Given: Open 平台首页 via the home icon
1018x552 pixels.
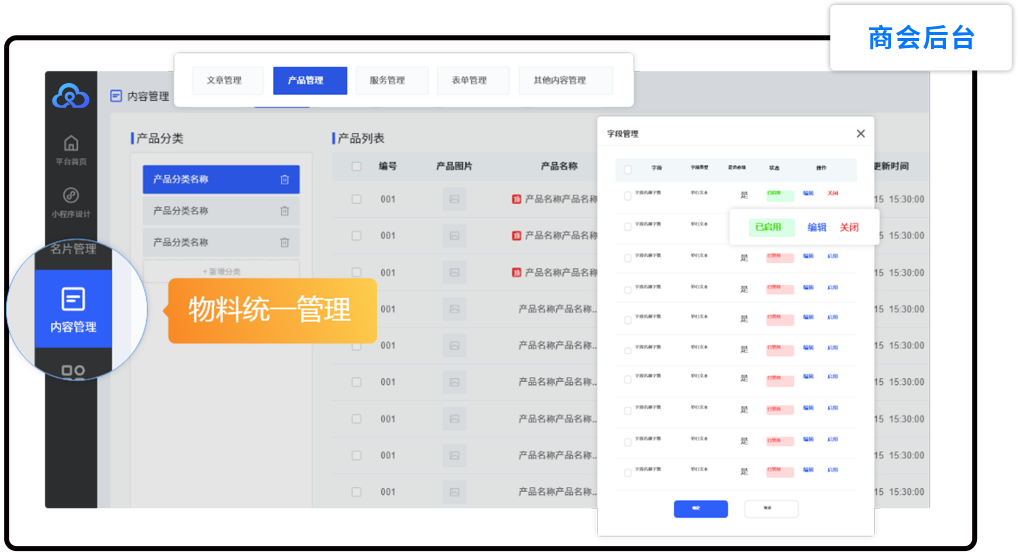Looking at the screenshot, I should [71, 143].
